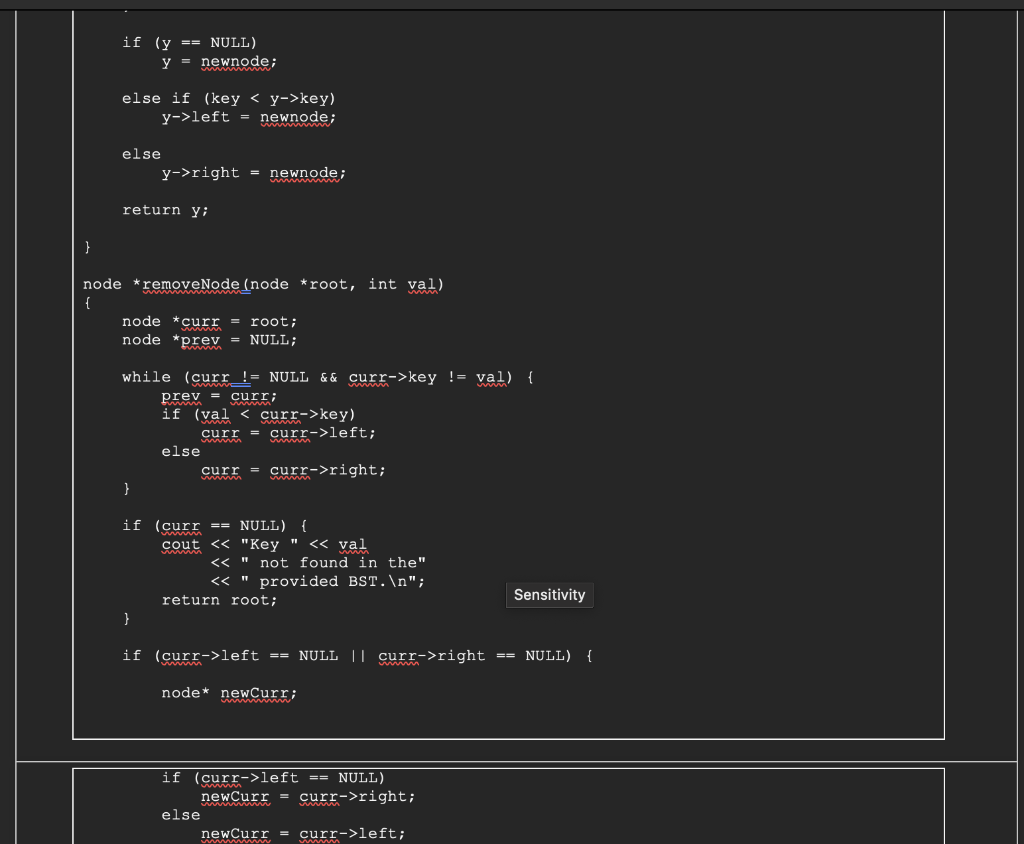Image resolution: width=1024 pixels, height=844 pixels.
Task: Select the underlined newCurr declaration
Action: pos(257,692)
